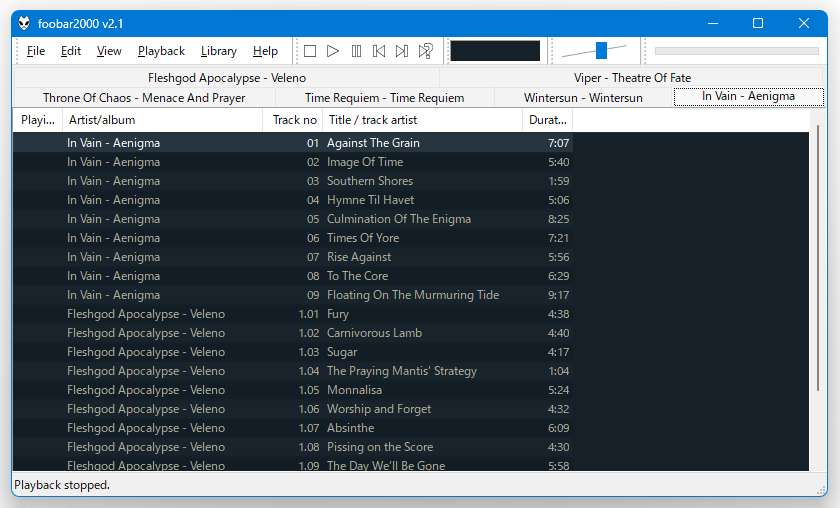Open the File menu
This screenshot has width=840, height=508.
tap(36, 51)
